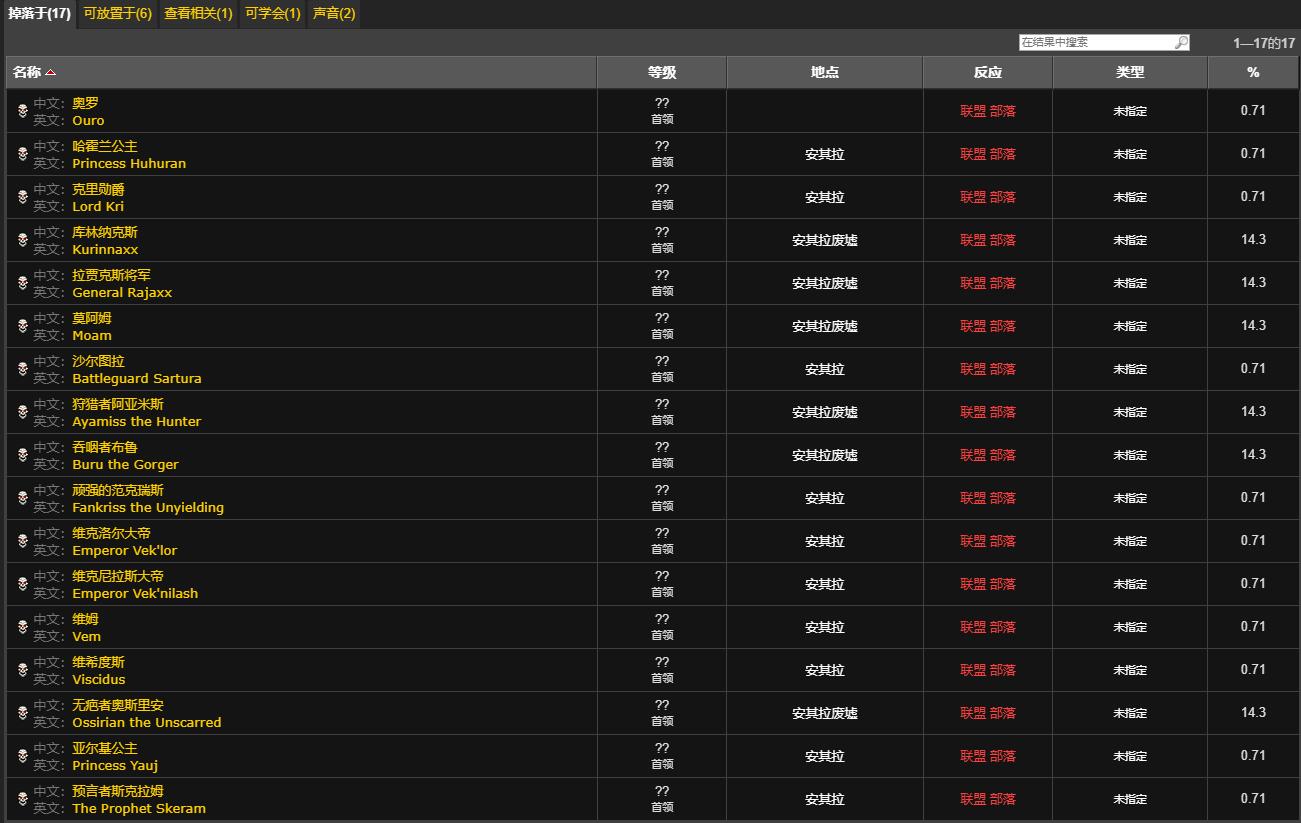Click 未指定 type in Lord Kri row

click(1130, 197)
